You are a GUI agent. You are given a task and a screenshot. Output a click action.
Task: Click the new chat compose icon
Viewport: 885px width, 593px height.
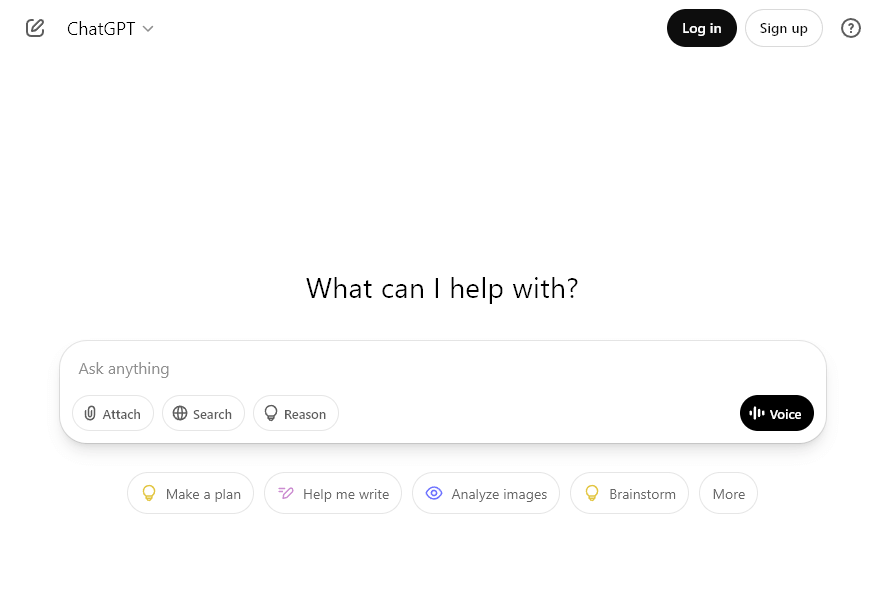click(x=35, y=28)
